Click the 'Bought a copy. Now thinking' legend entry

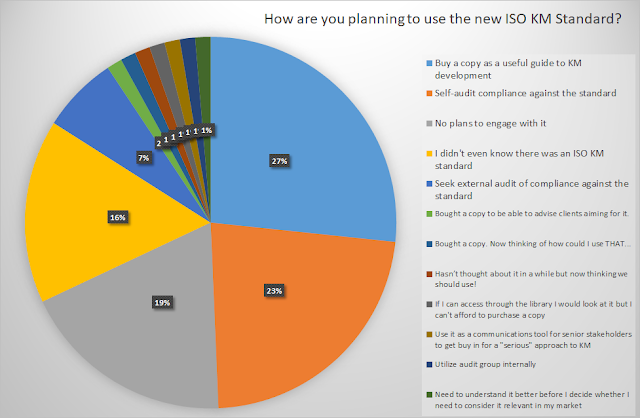(531, 246)
